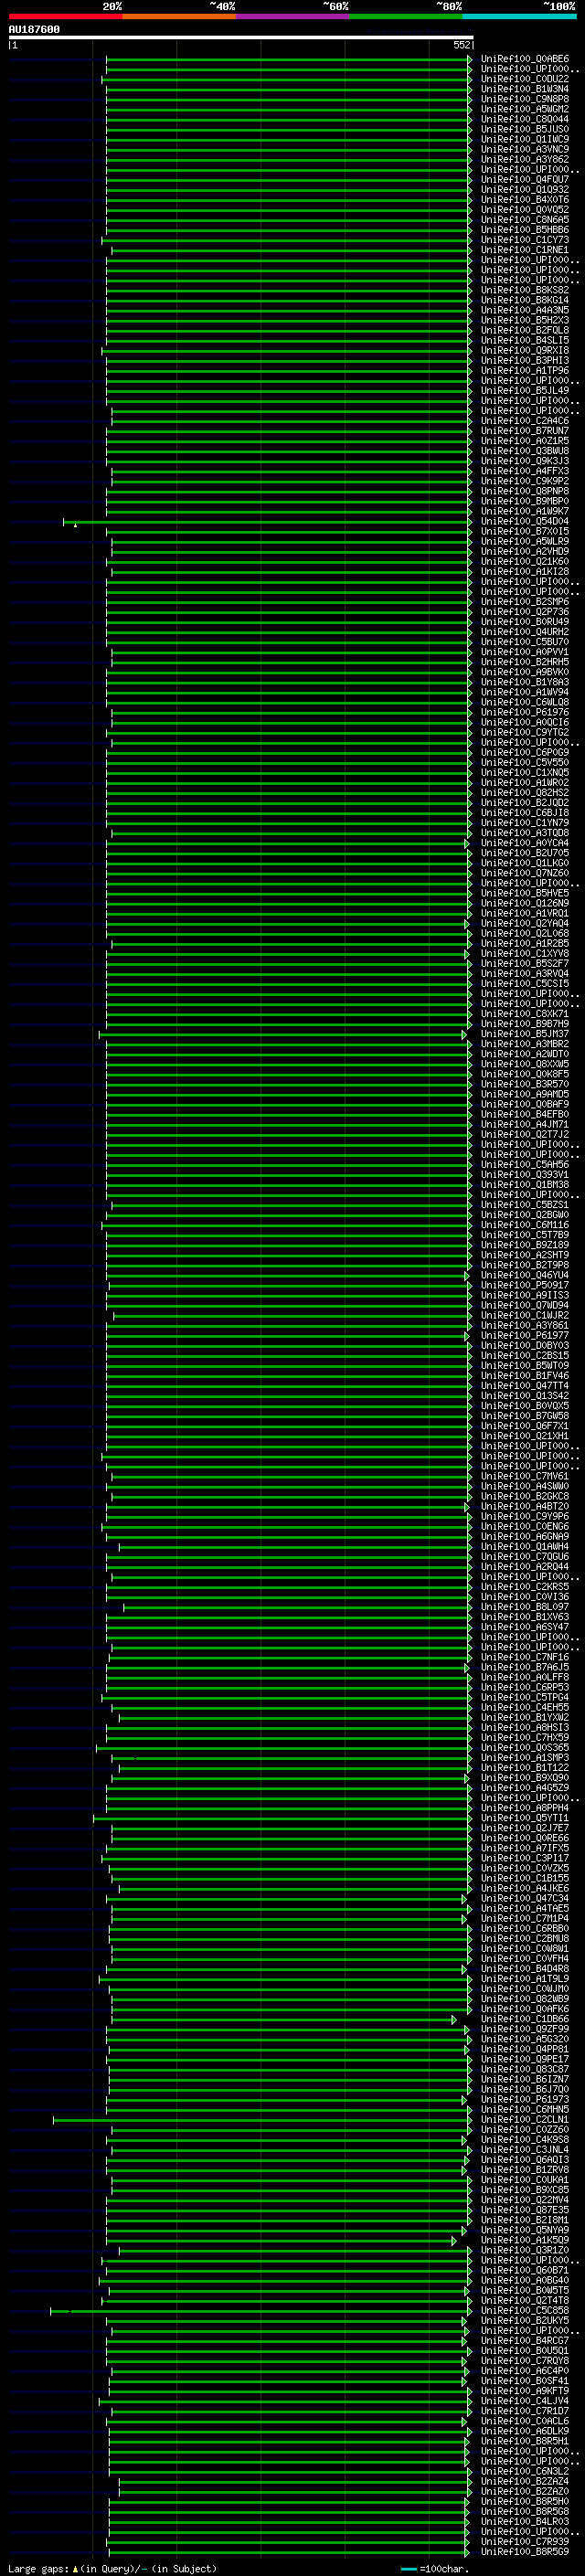Screen dimensions: 585x2576
Task: Select the UniRef100_Q4PP81 label
Action: coord(525,2049)
